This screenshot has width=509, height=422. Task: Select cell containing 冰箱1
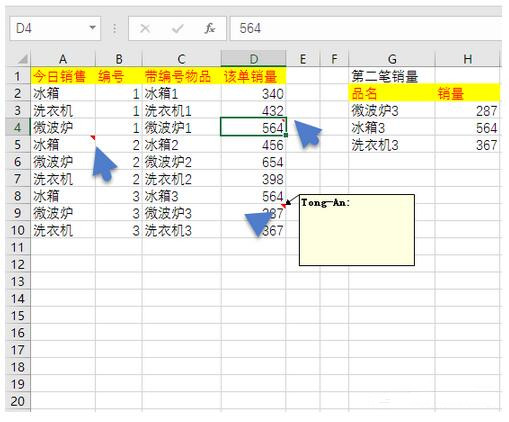(x=181, y=93)
